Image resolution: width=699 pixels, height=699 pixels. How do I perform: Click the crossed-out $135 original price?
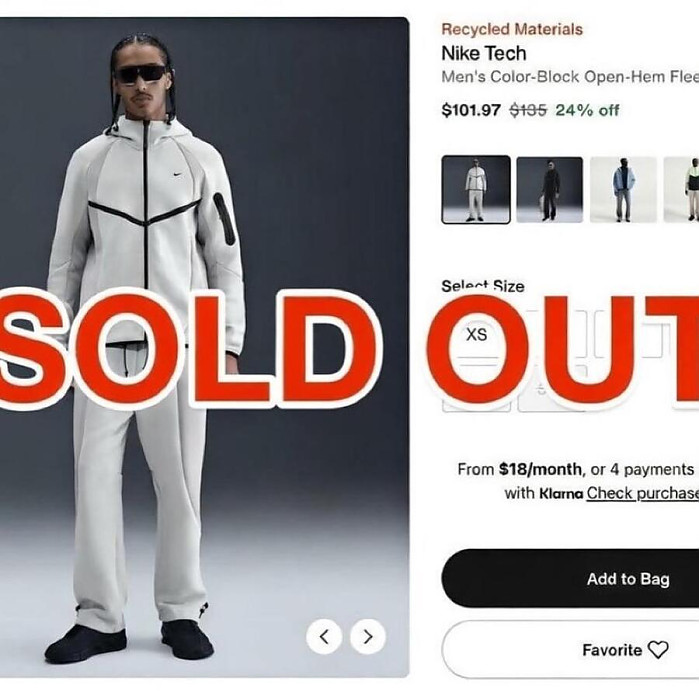pyautogui.click(x=528, y=110)
